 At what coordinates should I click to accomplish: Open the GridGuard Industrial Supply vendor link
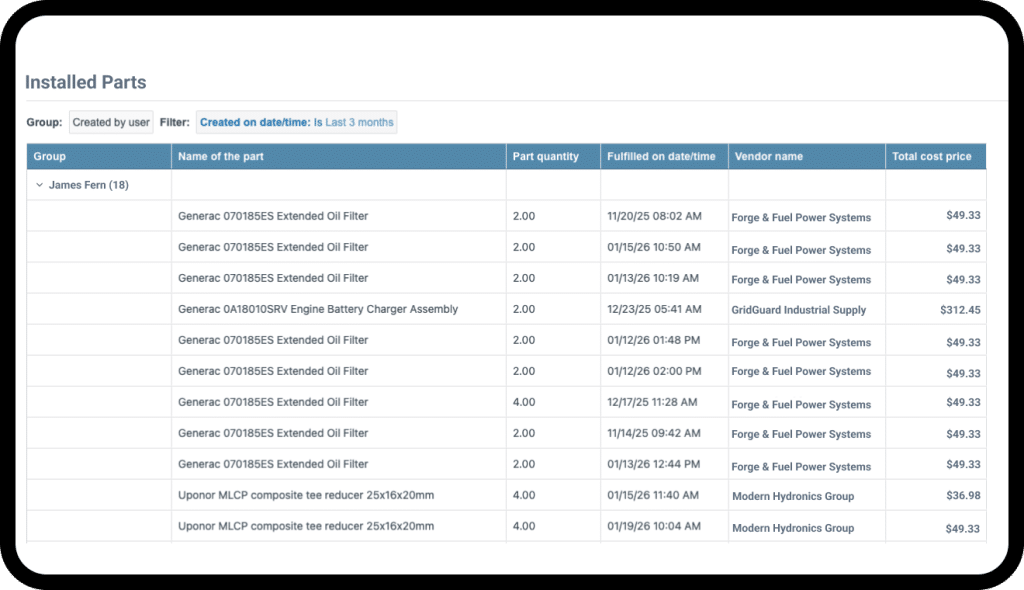[797, 310]
